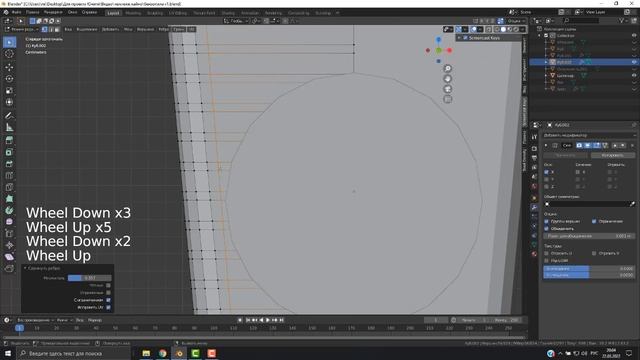640x360 pixels.
Task: Open the timeline Воспроизведение dropdown
Action: pos(36,320)
